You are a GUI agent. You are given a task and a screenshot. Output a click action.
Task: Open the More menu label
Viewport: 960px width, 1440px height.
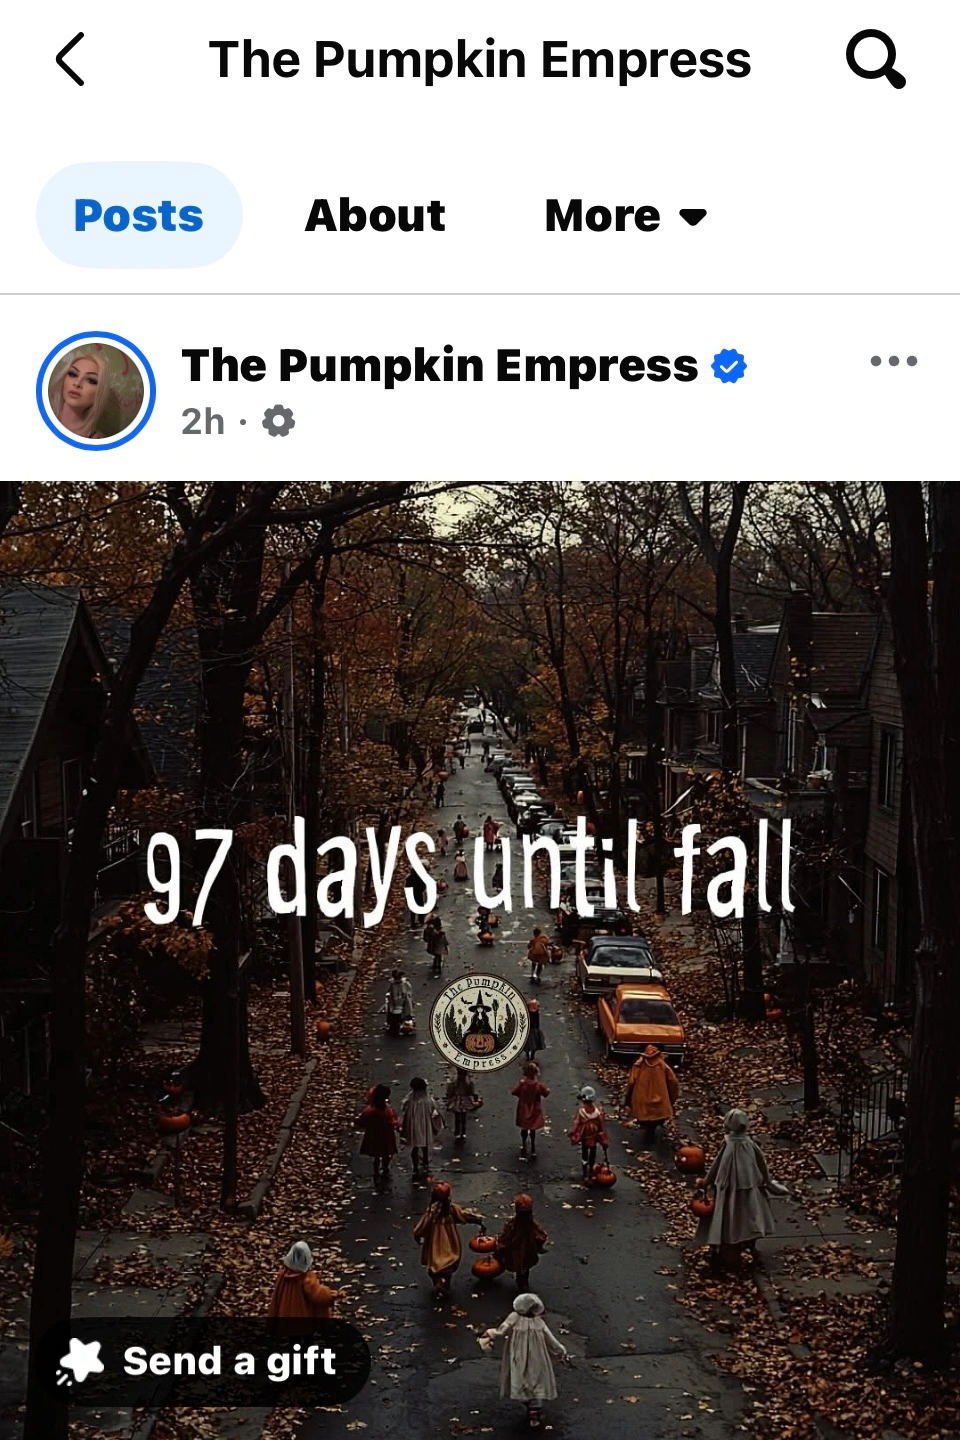603,216
